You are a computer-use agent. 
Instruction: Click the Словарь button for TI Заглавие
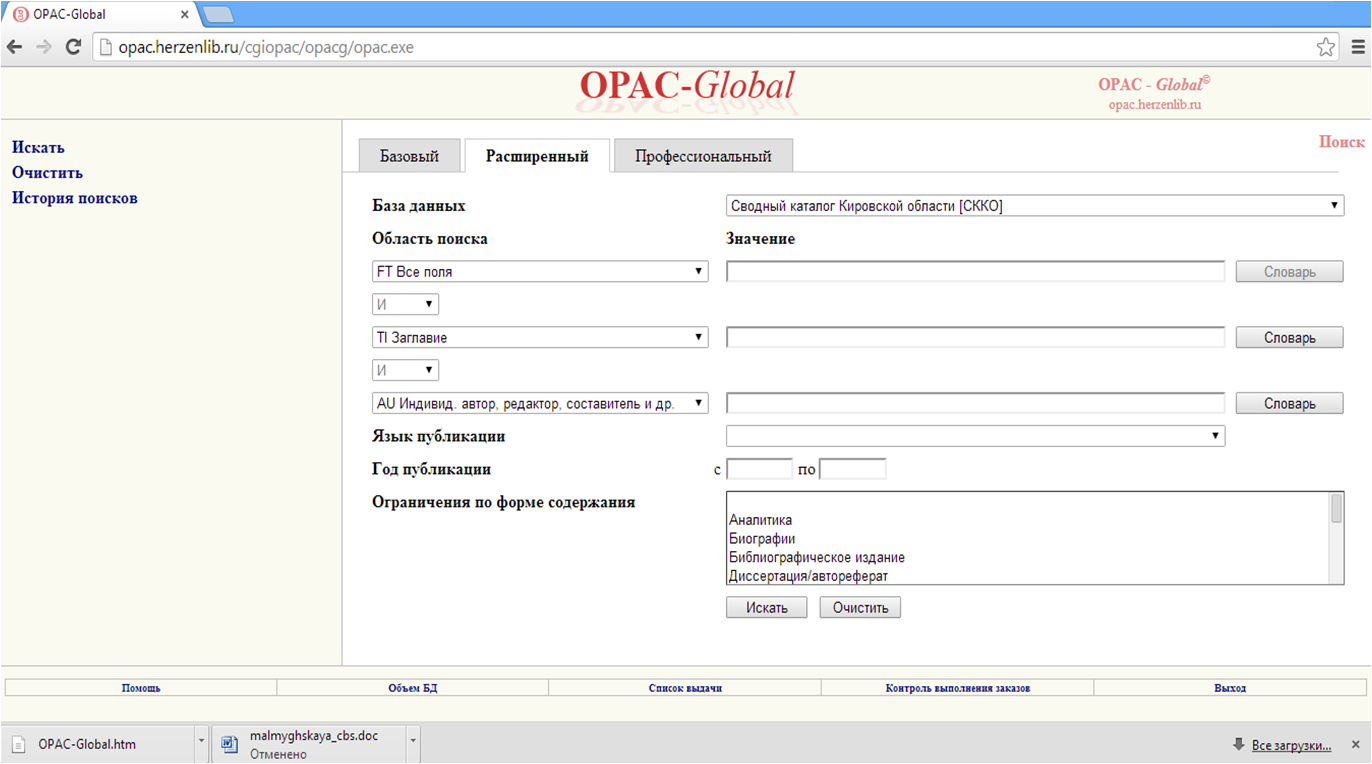pyautogui.click(x=1289, y=338)
